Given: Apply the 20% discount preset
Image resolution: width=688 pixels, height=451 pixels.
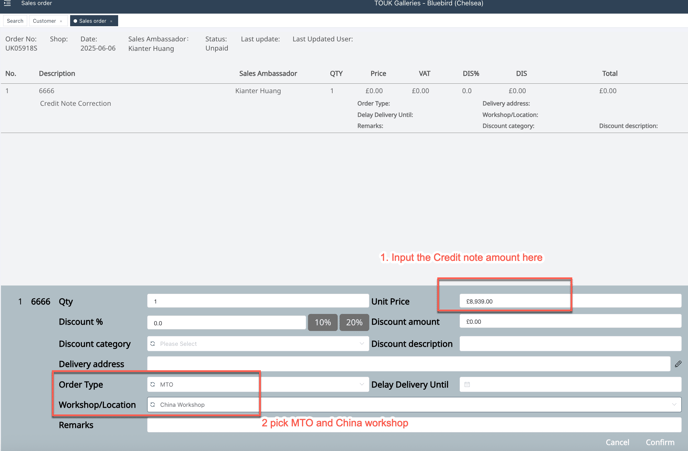Looking at the screenshot, I should tap(354, 323).
